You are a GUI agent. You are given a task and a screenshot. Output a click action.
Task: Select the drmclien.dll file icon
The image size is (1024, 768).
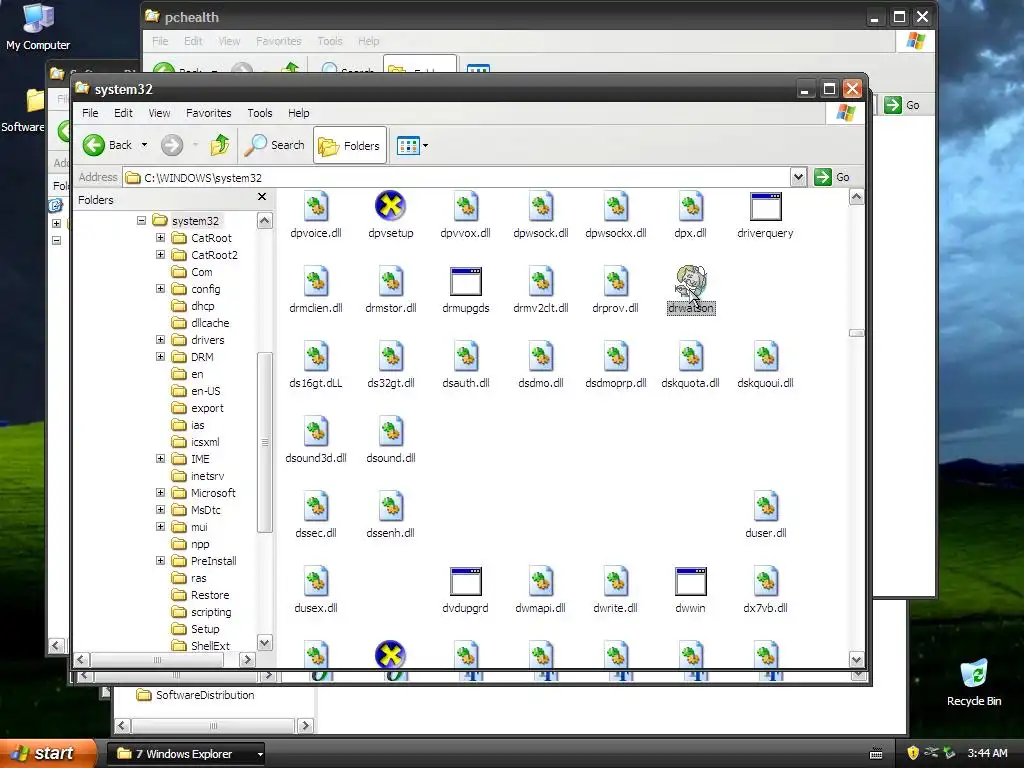[316, 281]
